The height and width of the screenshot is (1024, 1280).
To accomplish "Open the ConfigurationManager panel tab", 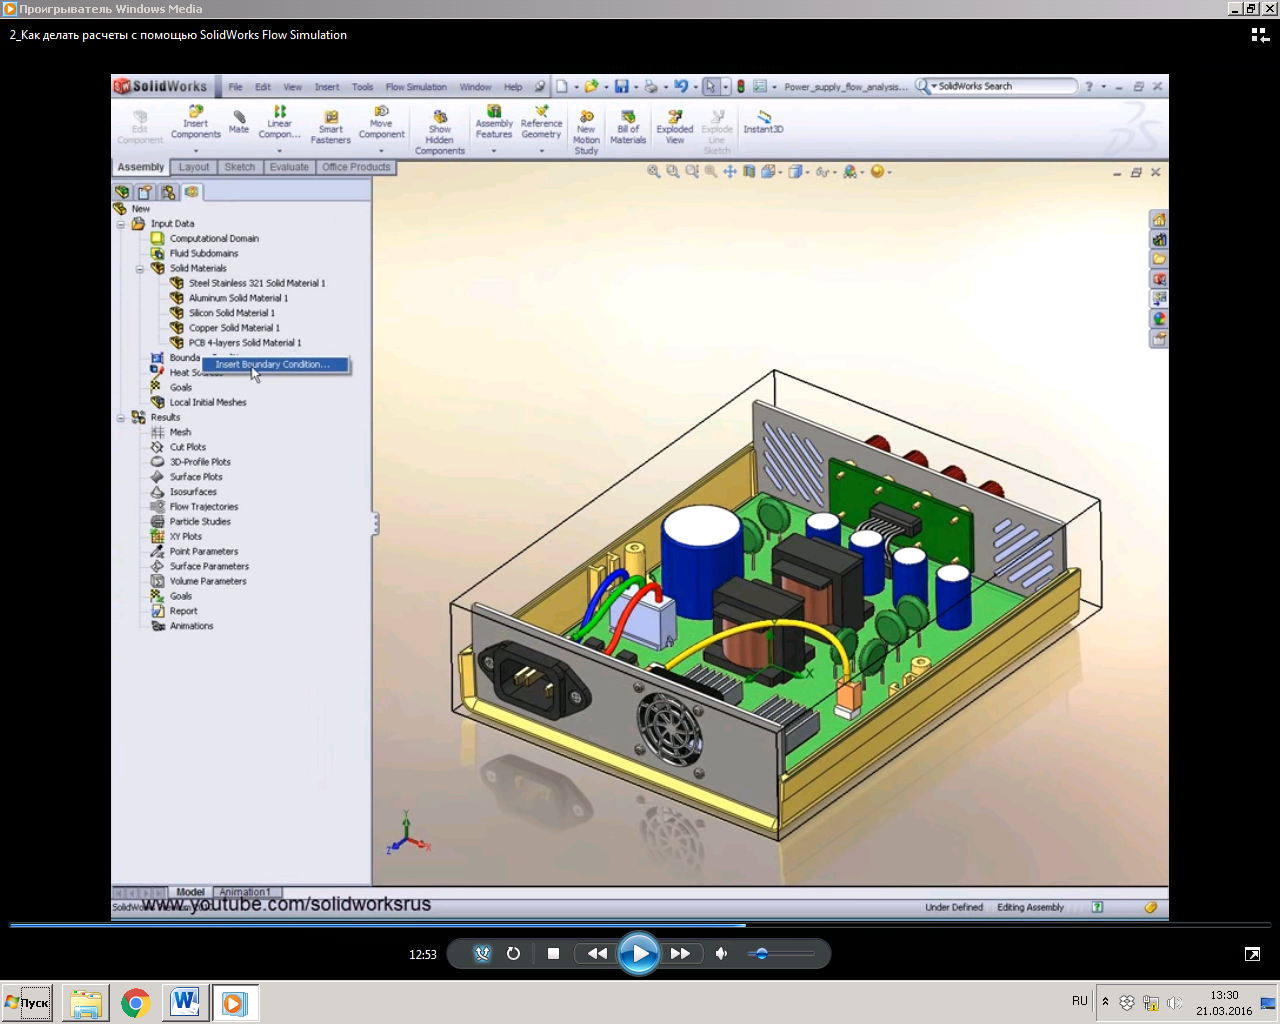I will pyautogui.click(x=169, y=192).
